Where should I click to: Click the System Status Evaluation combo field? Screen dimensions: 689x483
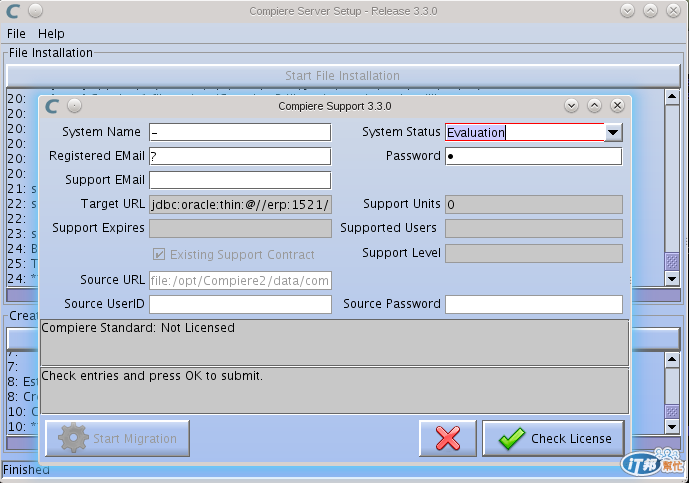coord(525,132)
